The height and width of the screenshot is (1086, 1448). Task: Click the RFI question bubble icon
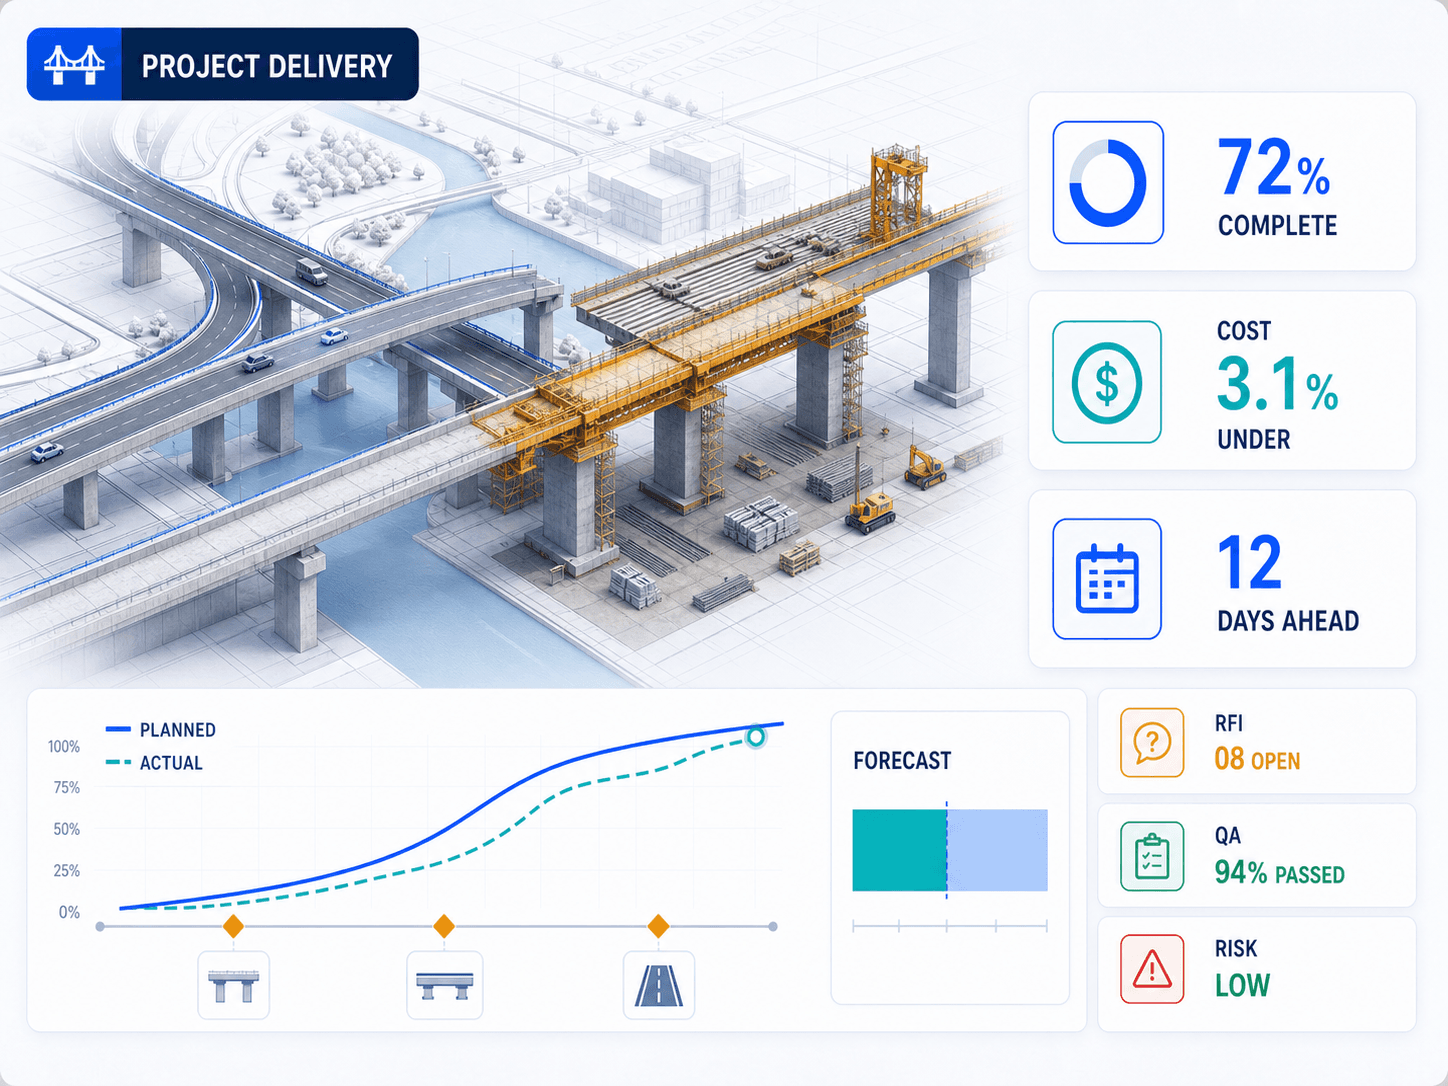(x=1152, y=742)
